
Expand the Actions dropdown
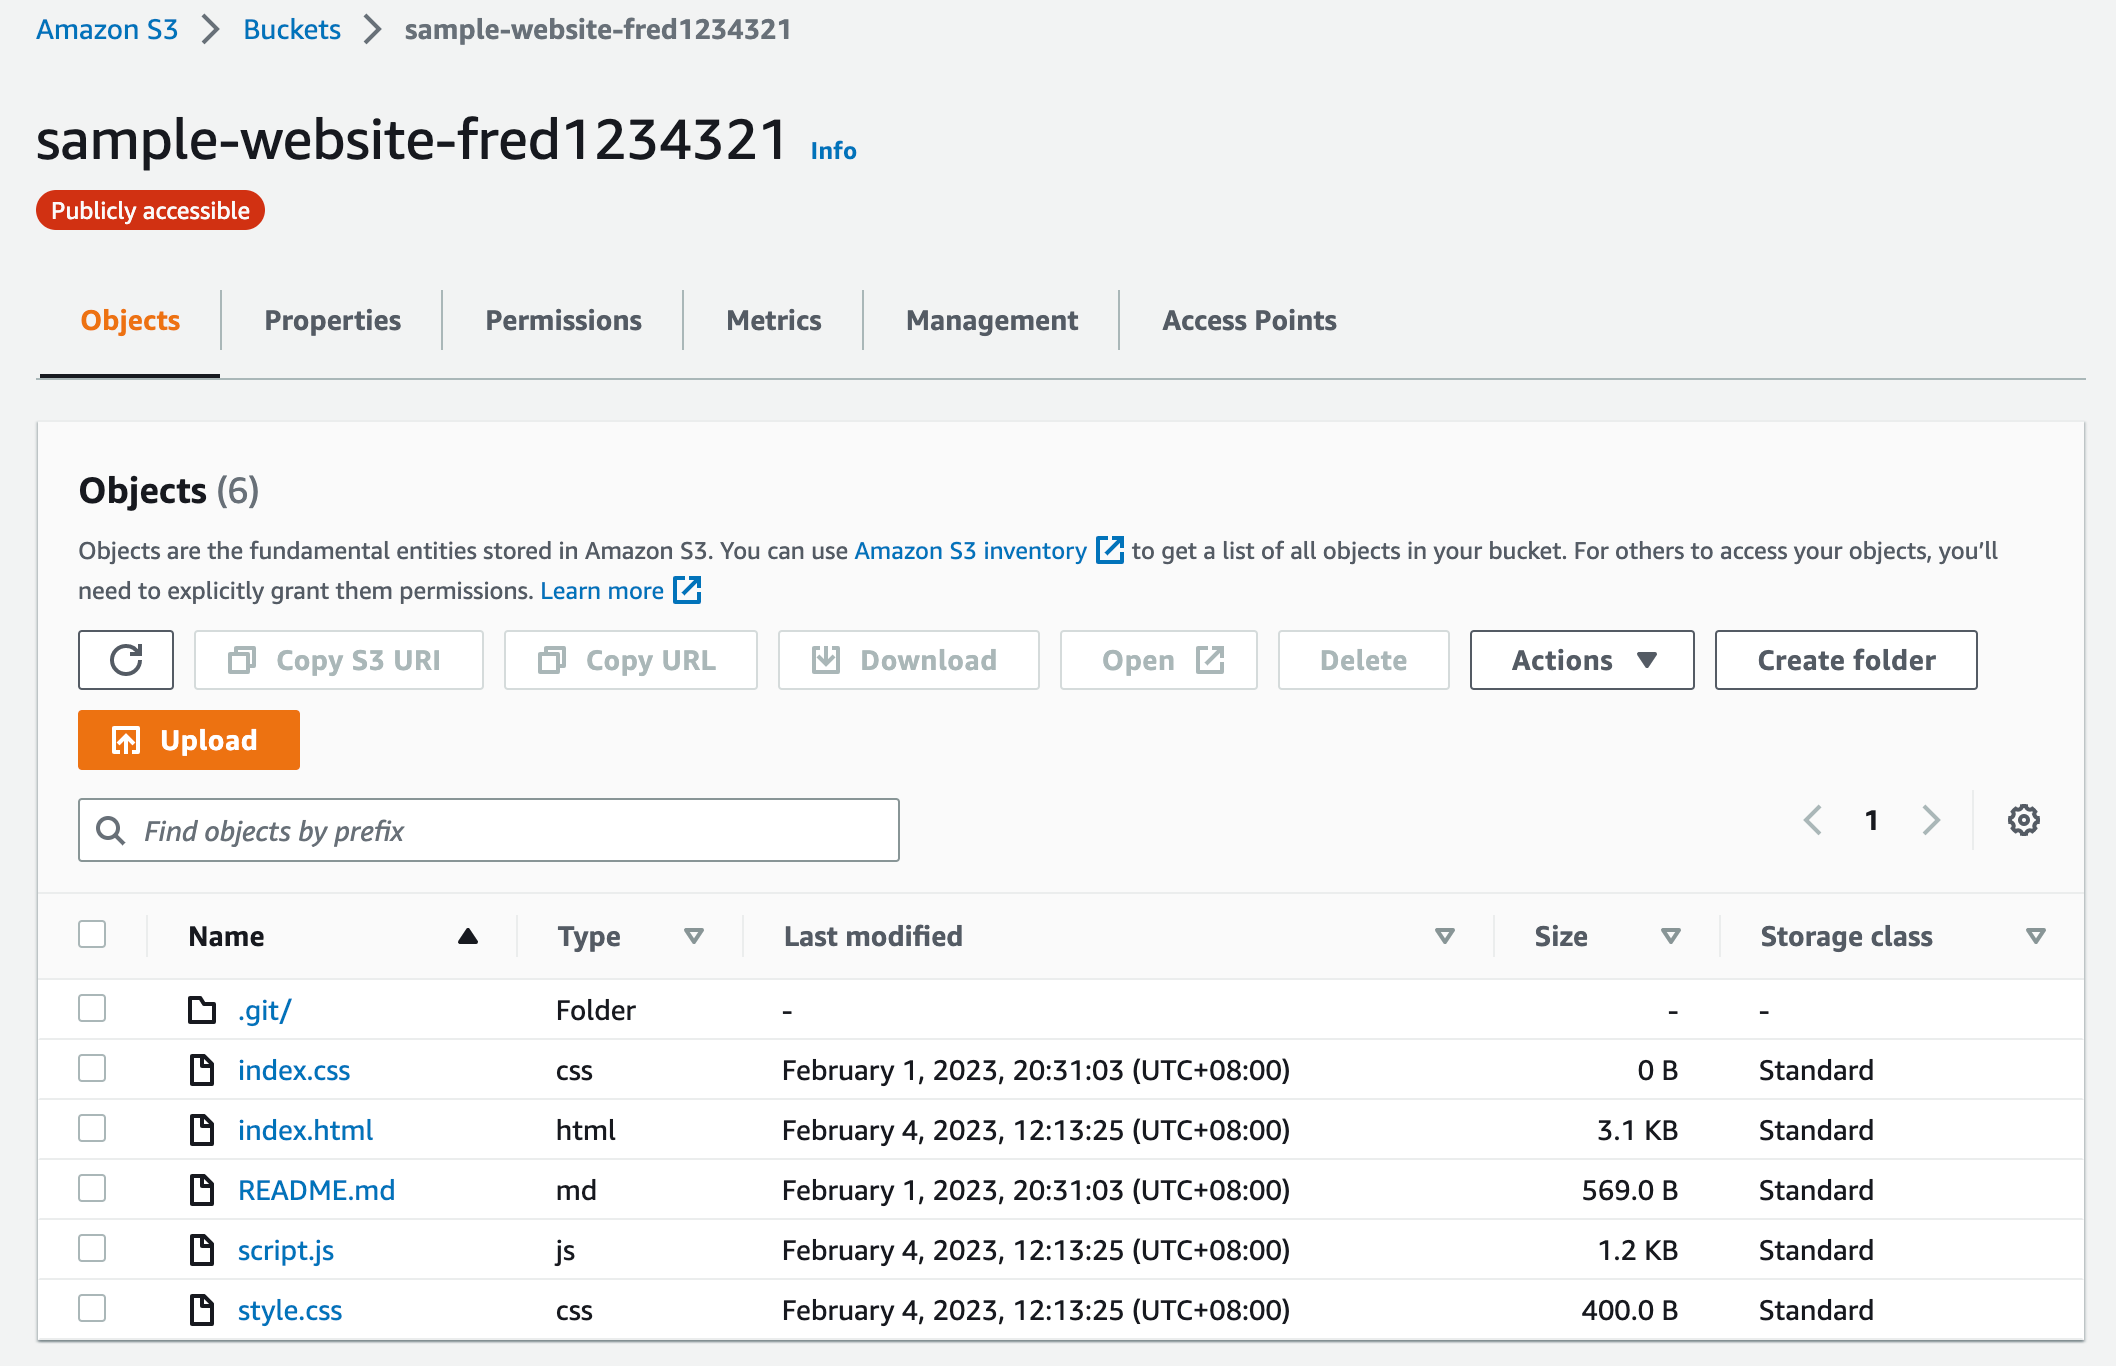pyautogui.click(x=1582, y=660)
